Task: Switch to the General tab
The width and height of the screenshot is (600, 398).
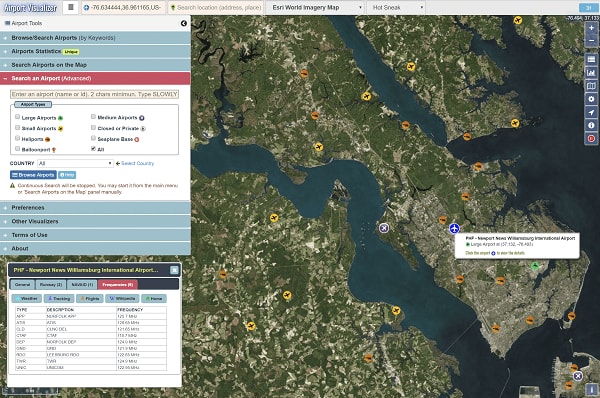Action: pos(22,284)
